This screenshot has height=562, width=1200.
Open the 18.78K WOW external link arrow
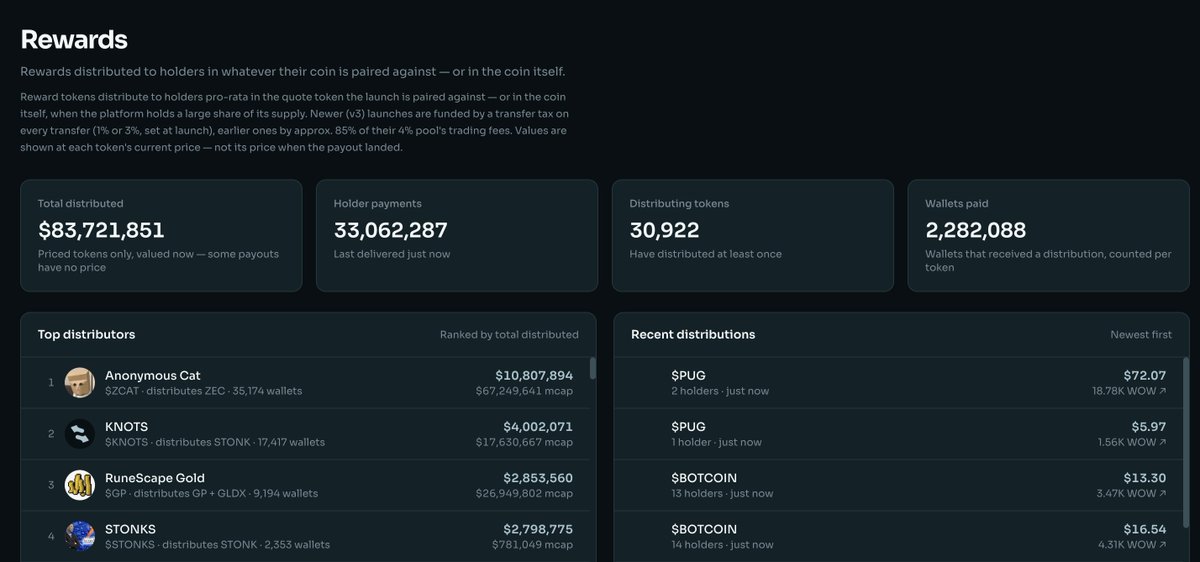pos(1162,391)
